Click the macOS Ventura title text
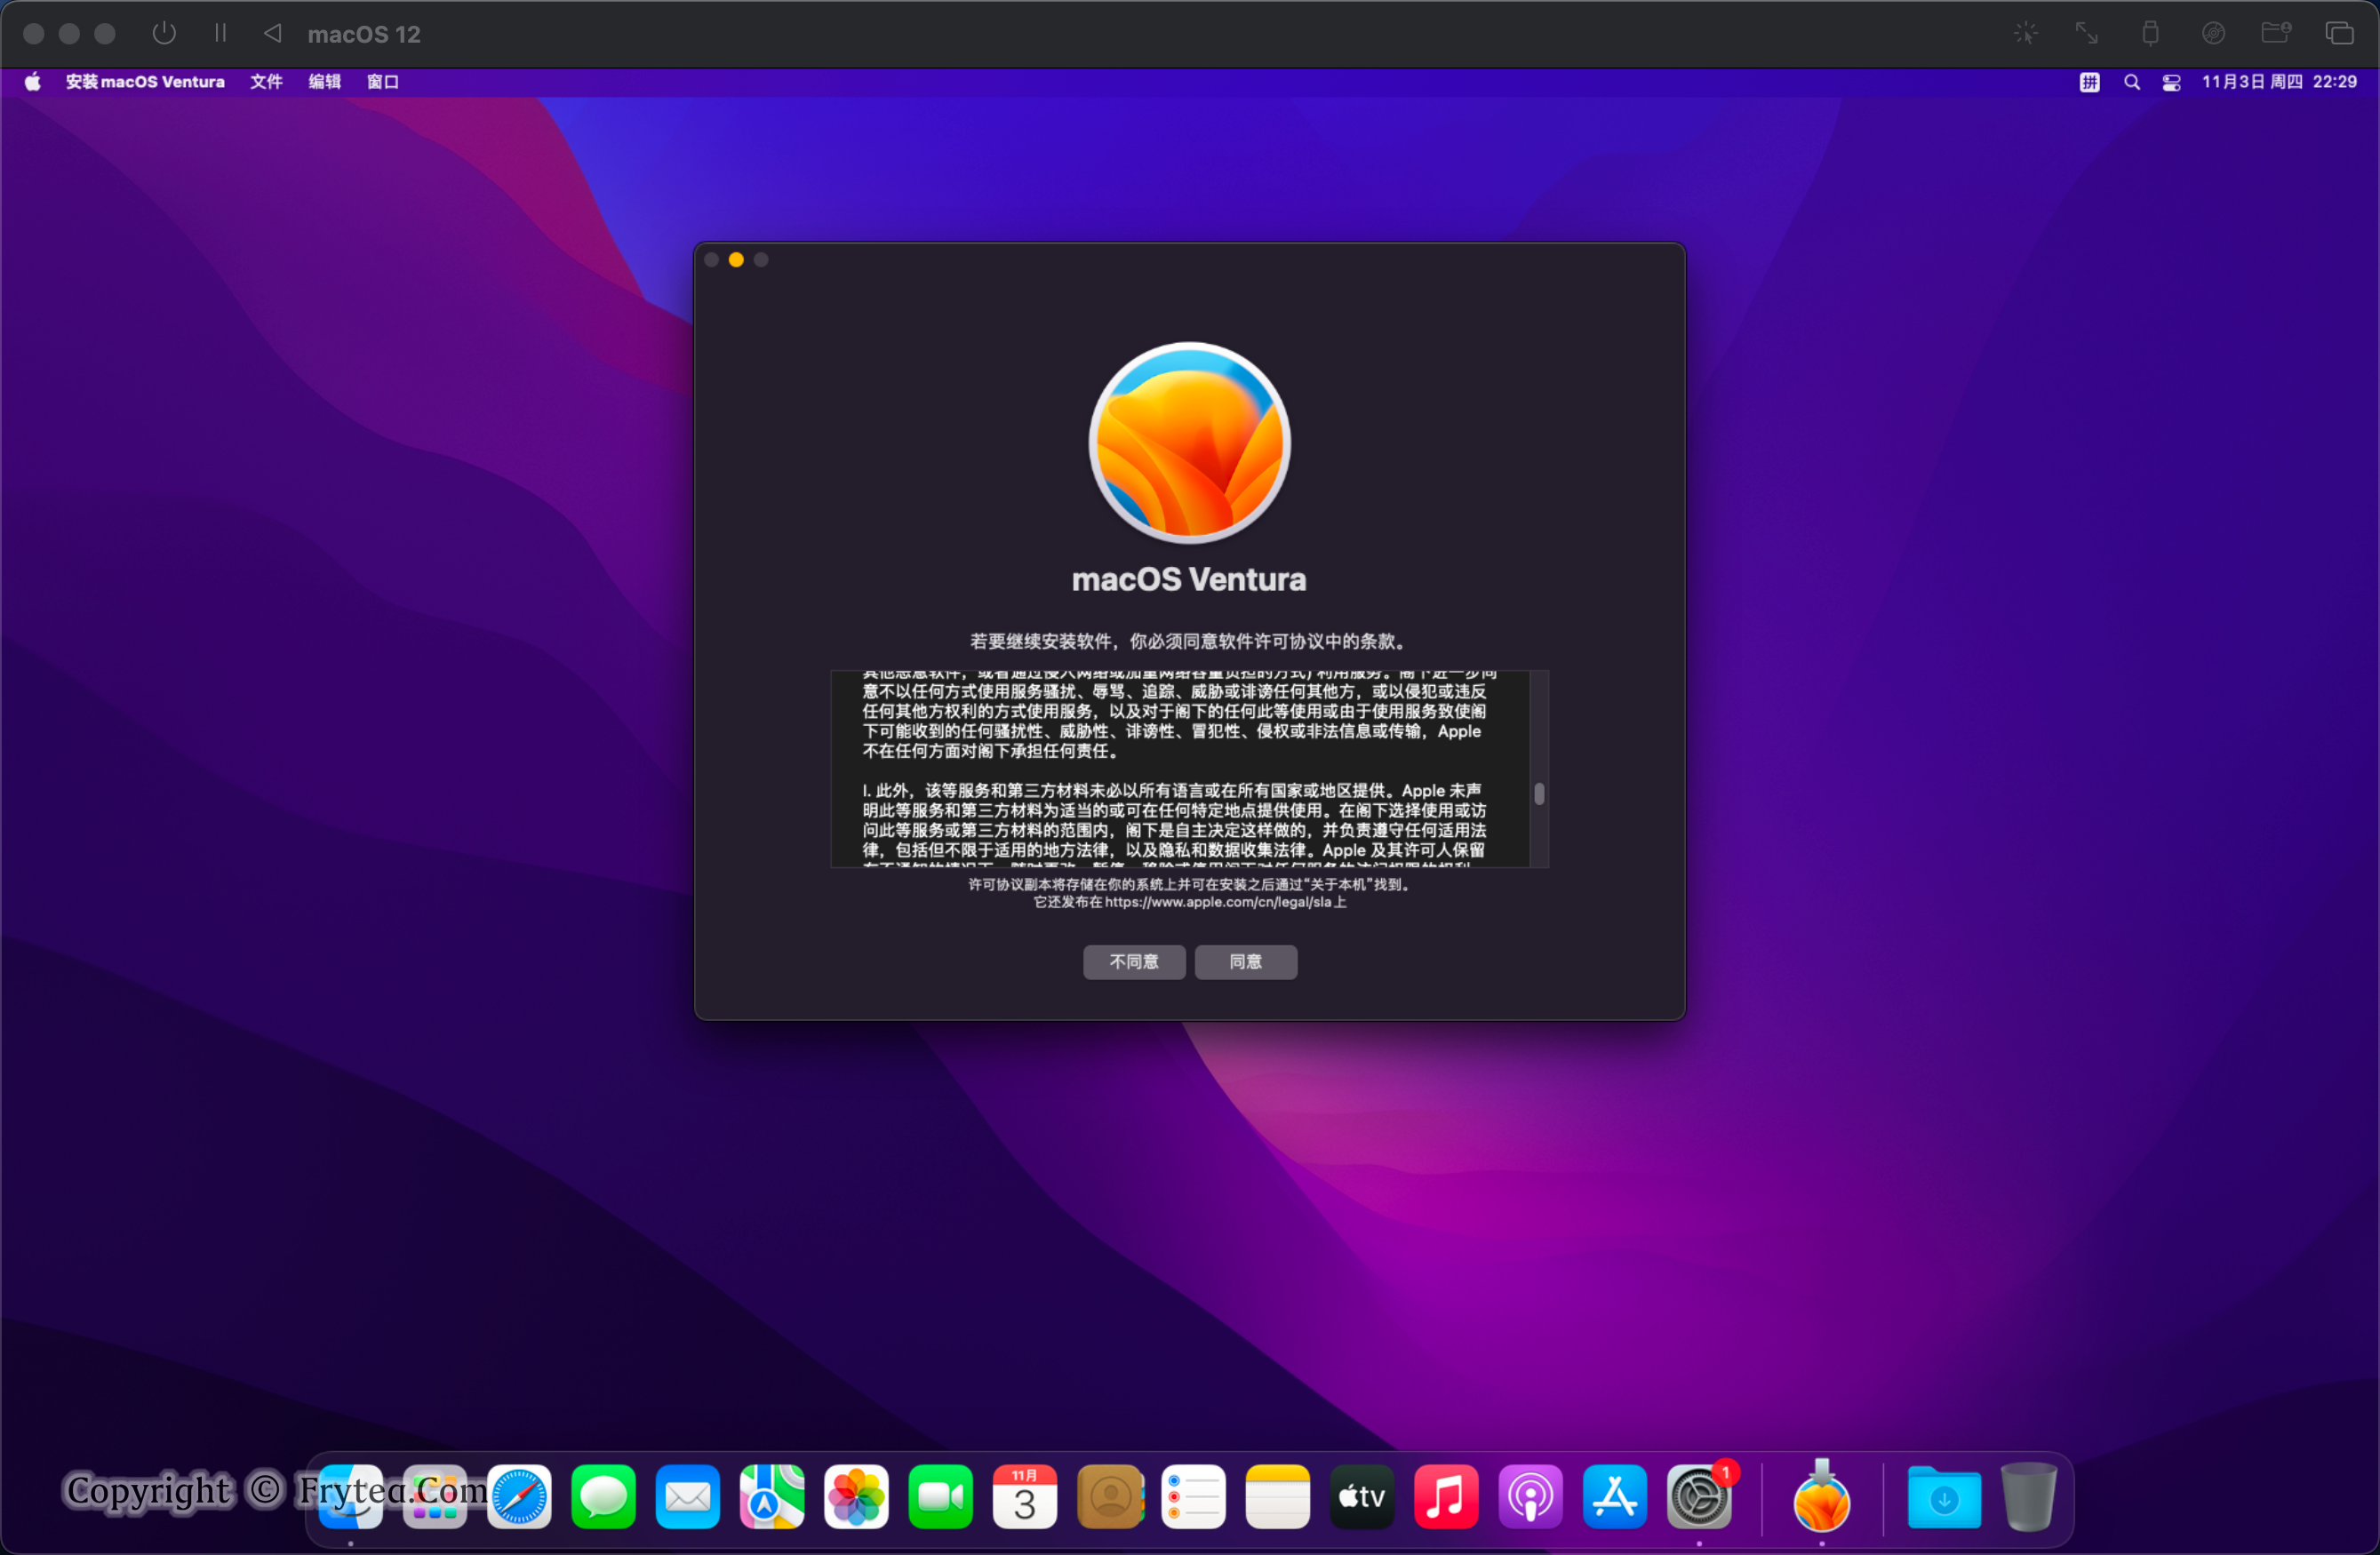2380x1555 pixels. [1189, 580]
